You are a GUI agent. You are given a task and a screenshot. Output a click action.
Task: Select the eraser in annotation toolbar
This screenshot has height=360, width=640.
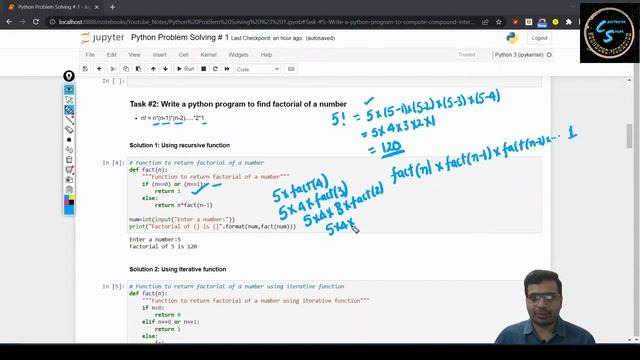(69, 129)
